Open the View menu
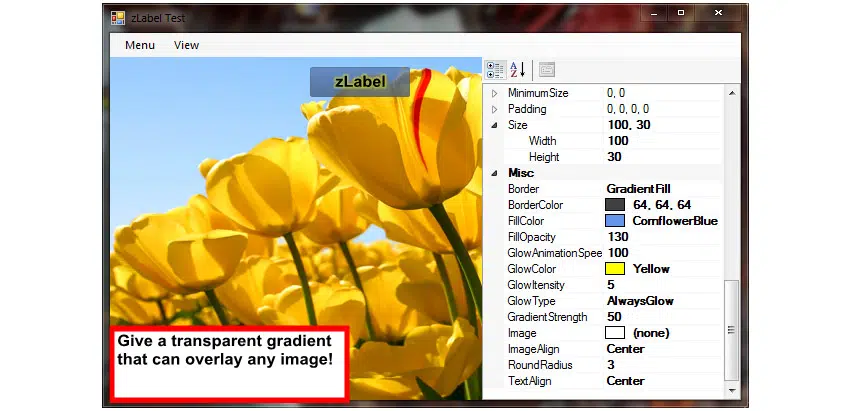This screenshot has width=850, height=411. pyautogui.click(x=186, y=45)
